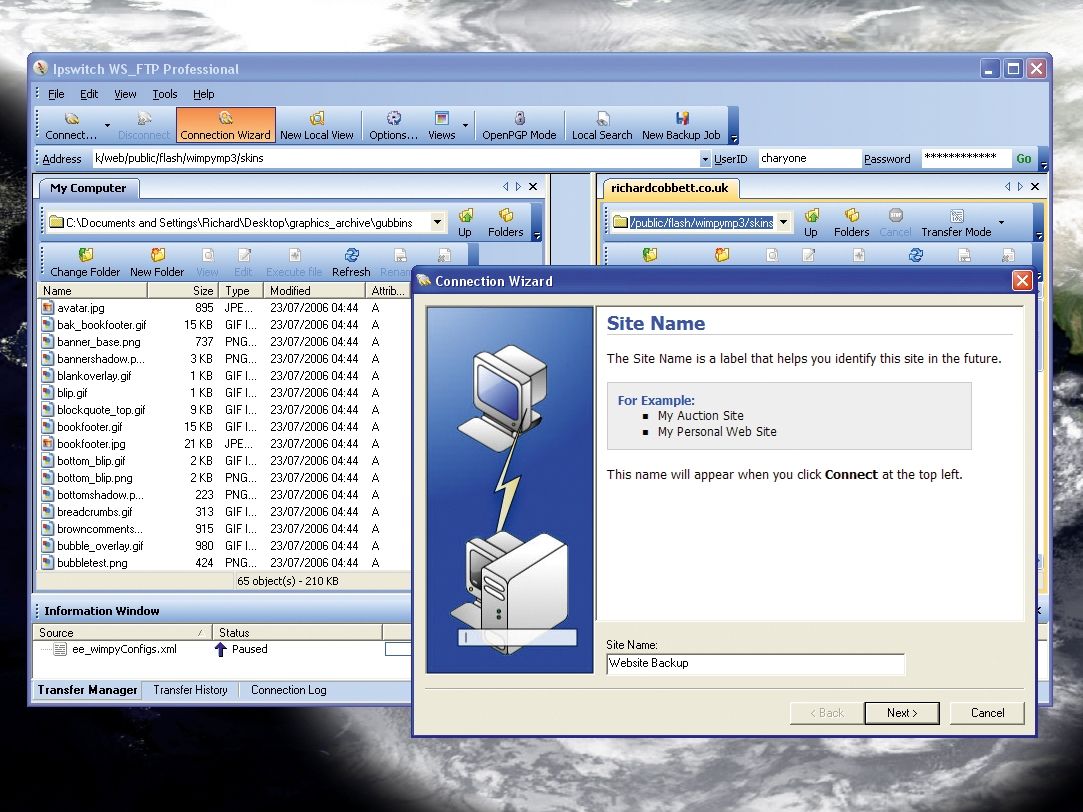Click Cancel in Connection Wizard
Viewport: 1083px width, 812px height.
pyautogui.click(x=987, y=713)
